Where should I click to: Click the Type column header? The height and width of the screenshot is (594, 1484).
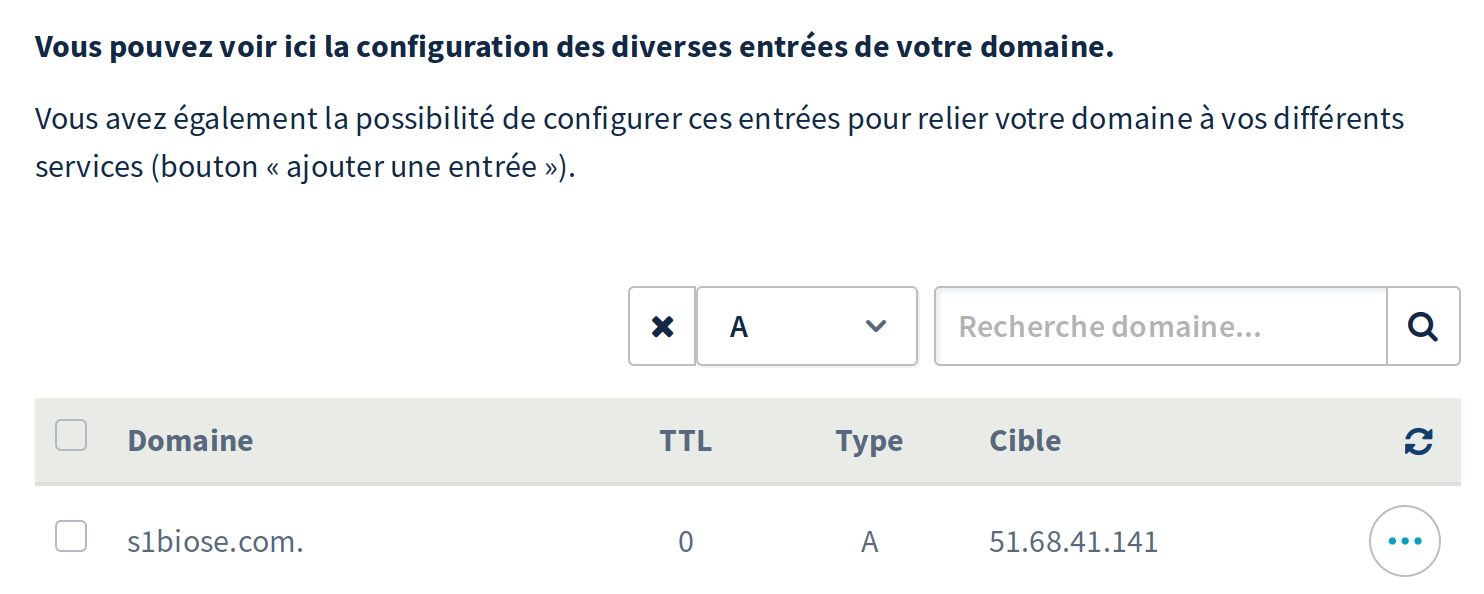click(869, 442)
